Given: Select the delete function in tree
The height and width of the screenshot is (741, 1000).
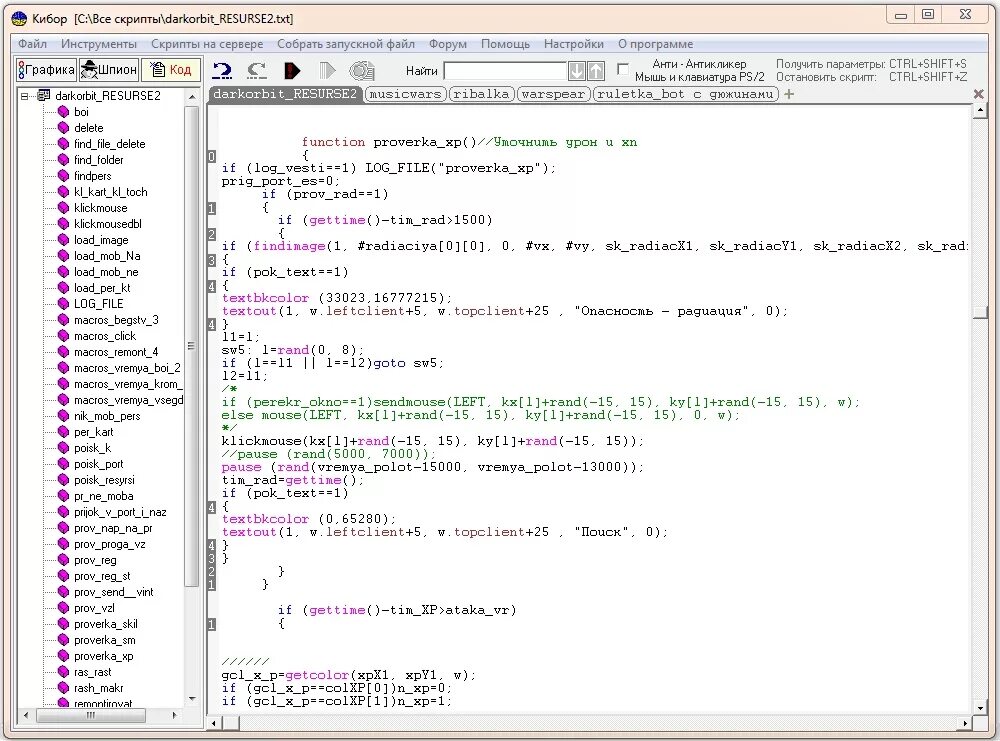Looking at the screenshot, I should 88,128.
